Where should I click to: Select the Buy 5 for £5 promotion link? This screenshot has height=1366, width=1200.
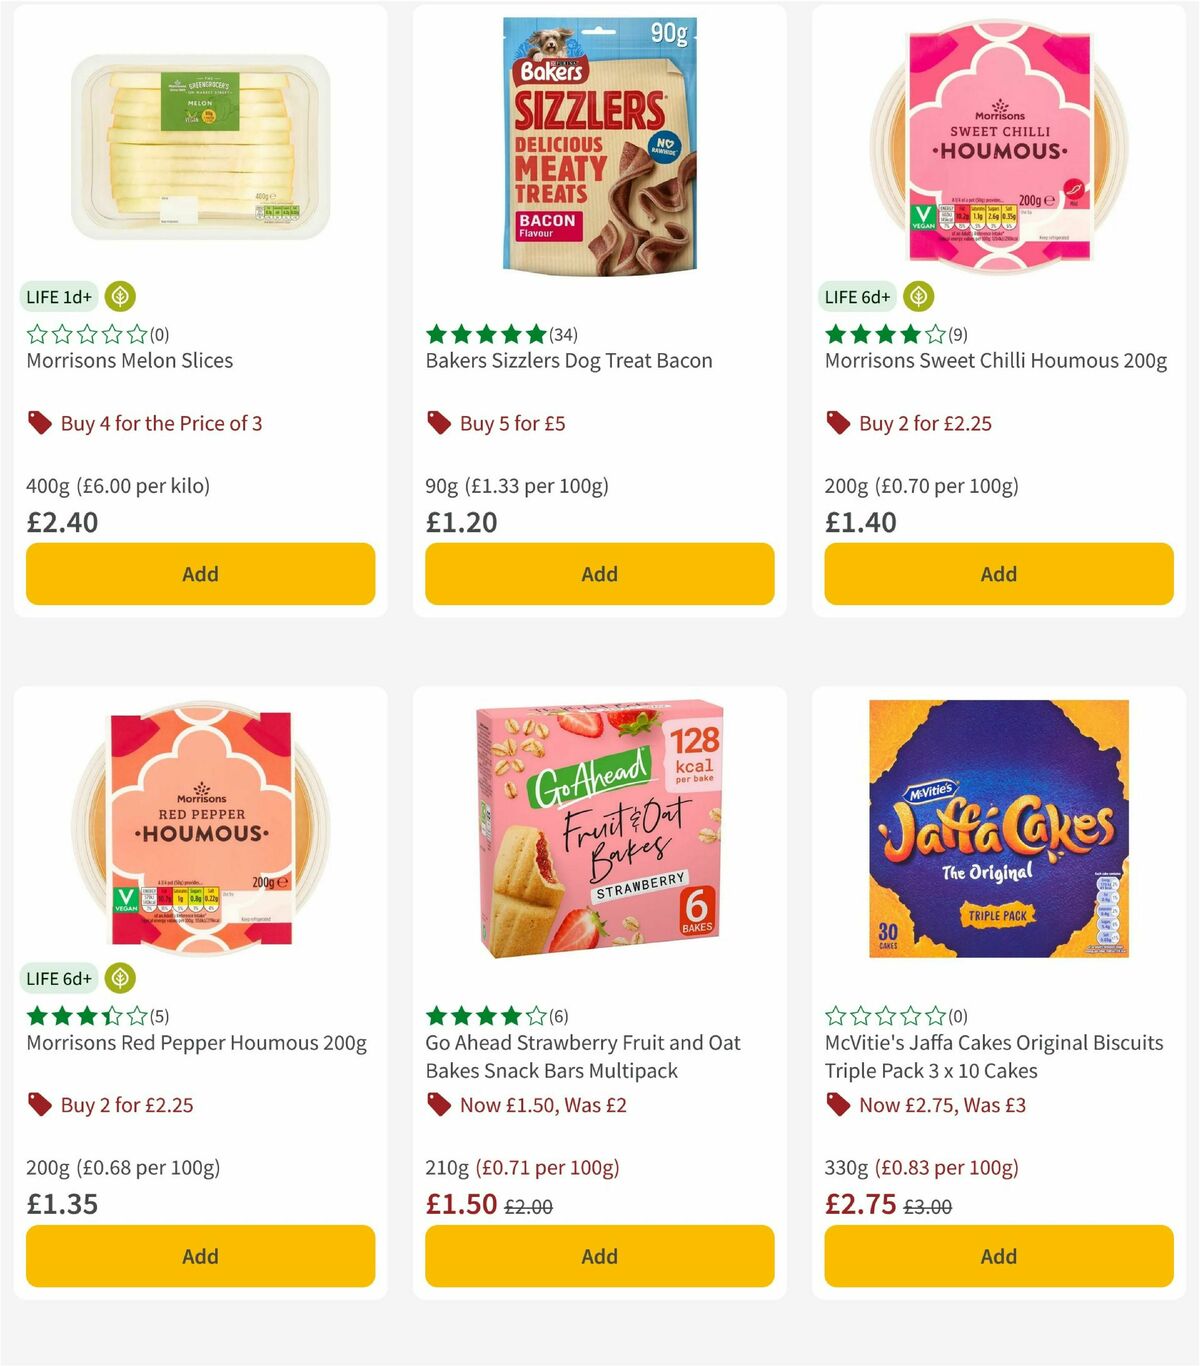click(x=511, y=423)
